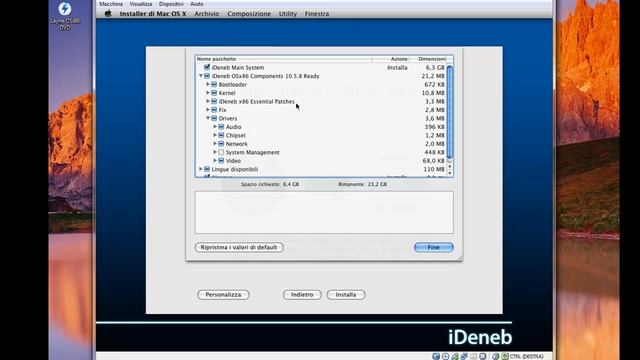
Task: Click the empty package description box
Action: point(324,213)
